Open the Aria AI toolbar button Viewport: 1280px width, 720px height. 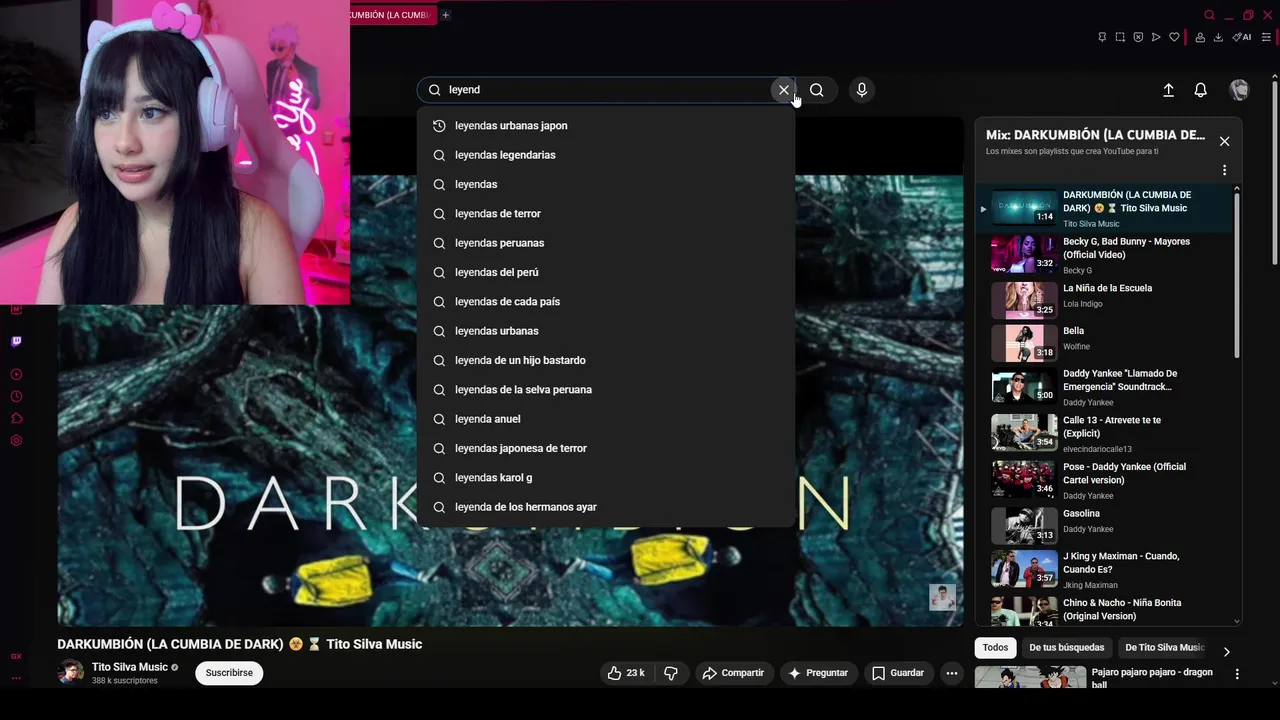[x=1242, y=37]
